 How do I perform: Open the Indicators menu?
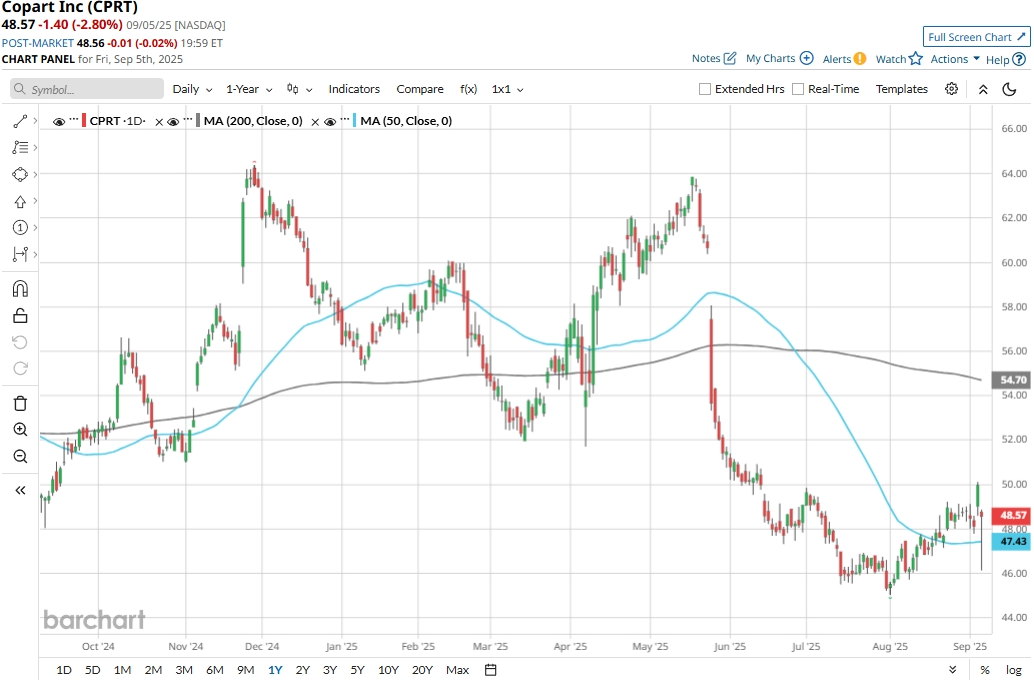pos(354,89)
